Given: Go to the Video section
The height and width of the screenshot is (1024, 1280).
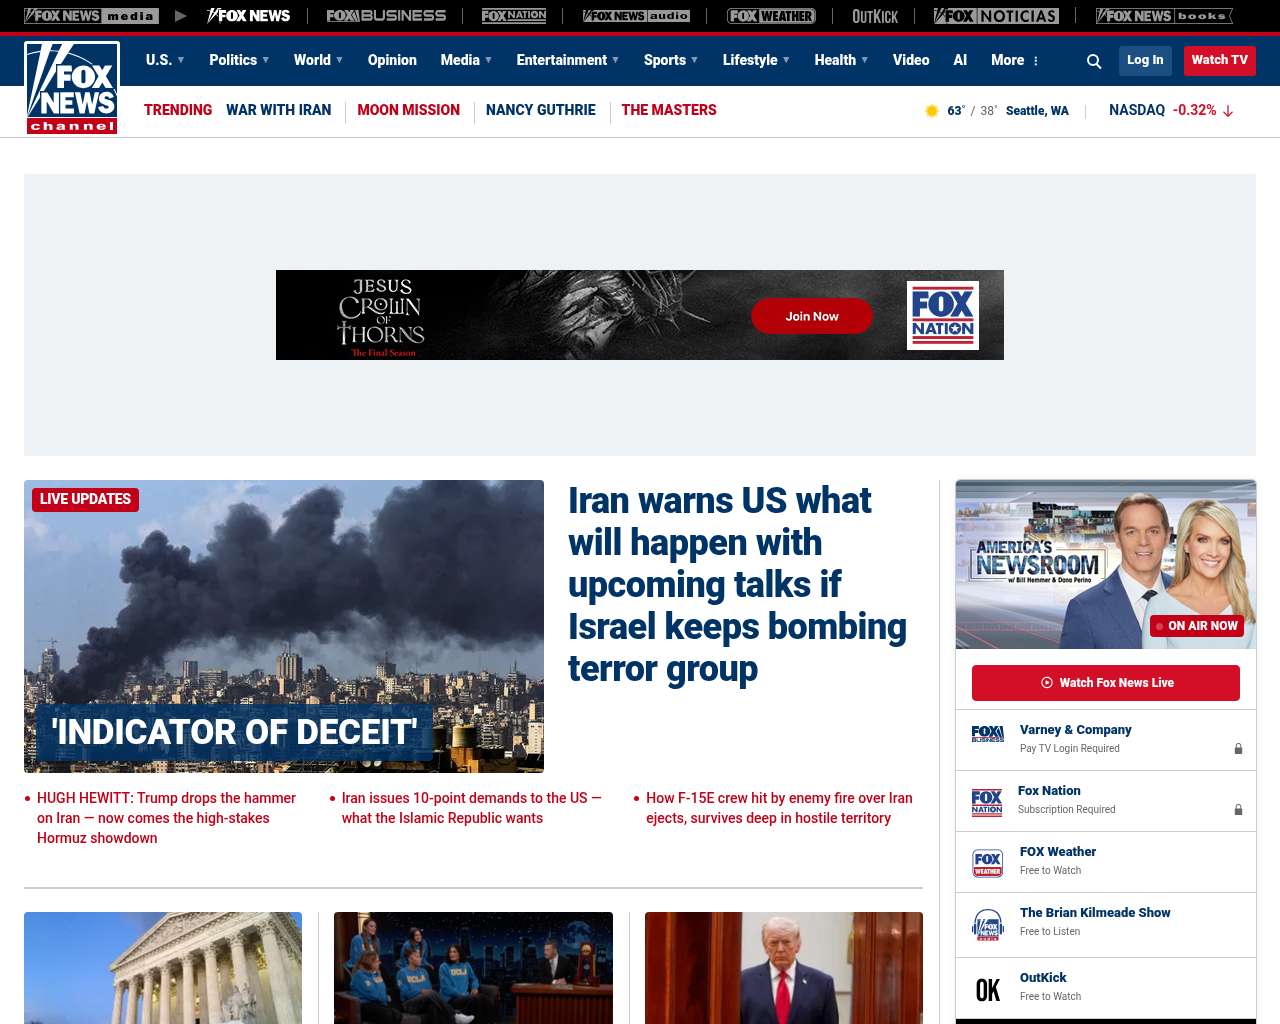Looking at the screenshot, I should coord(911,60).
